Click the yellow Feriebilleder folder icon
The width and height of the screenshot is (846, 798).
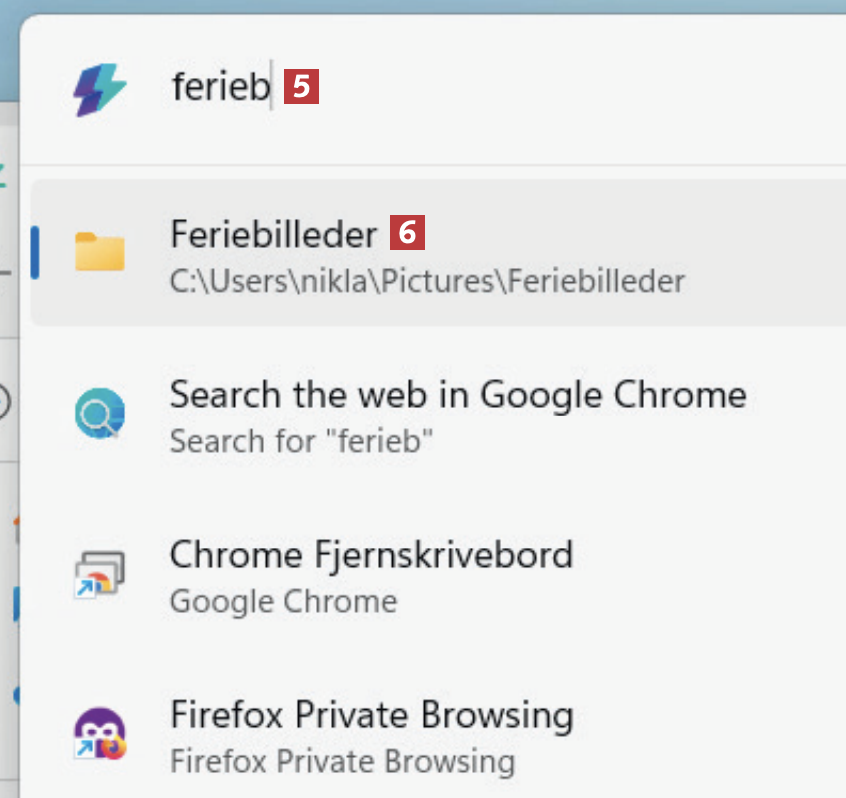pyautogui.click(x=100, y=252)
